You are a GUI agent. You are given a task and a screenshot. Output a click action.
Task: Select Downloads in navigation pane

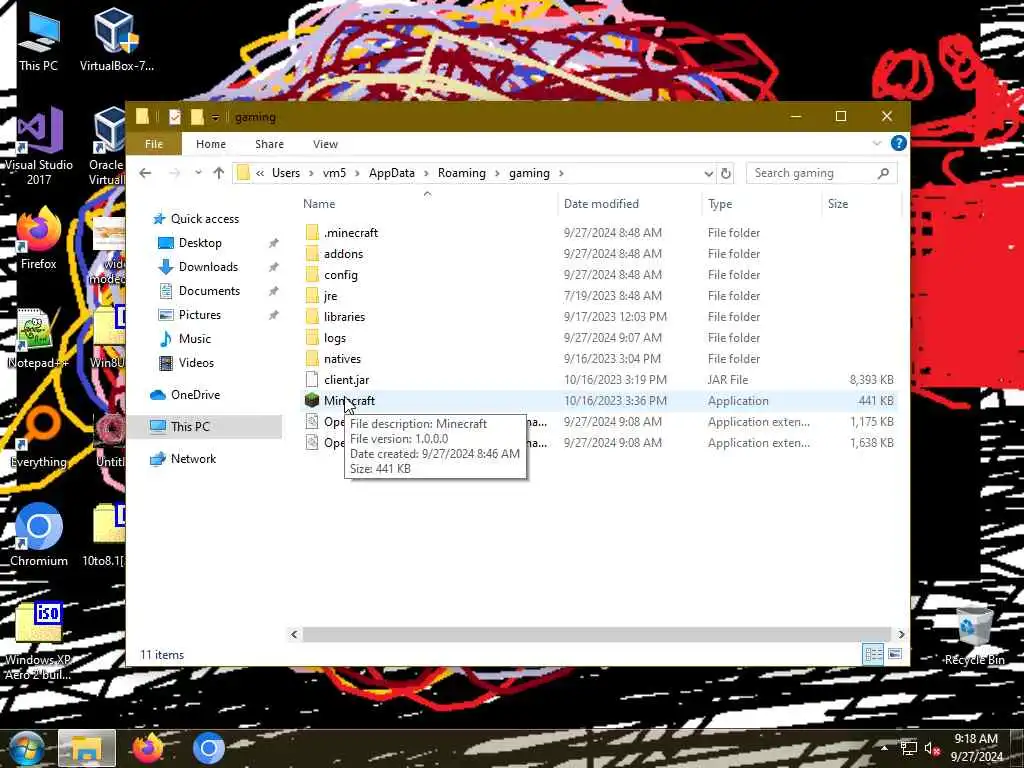point(208,267)
